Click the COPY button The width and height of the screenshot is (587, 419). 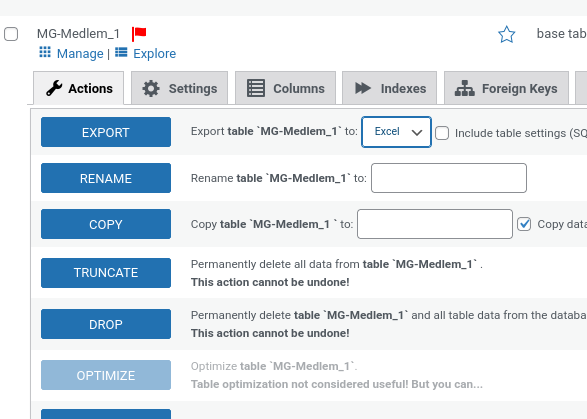pyautogui.click(x=106, y=224)
